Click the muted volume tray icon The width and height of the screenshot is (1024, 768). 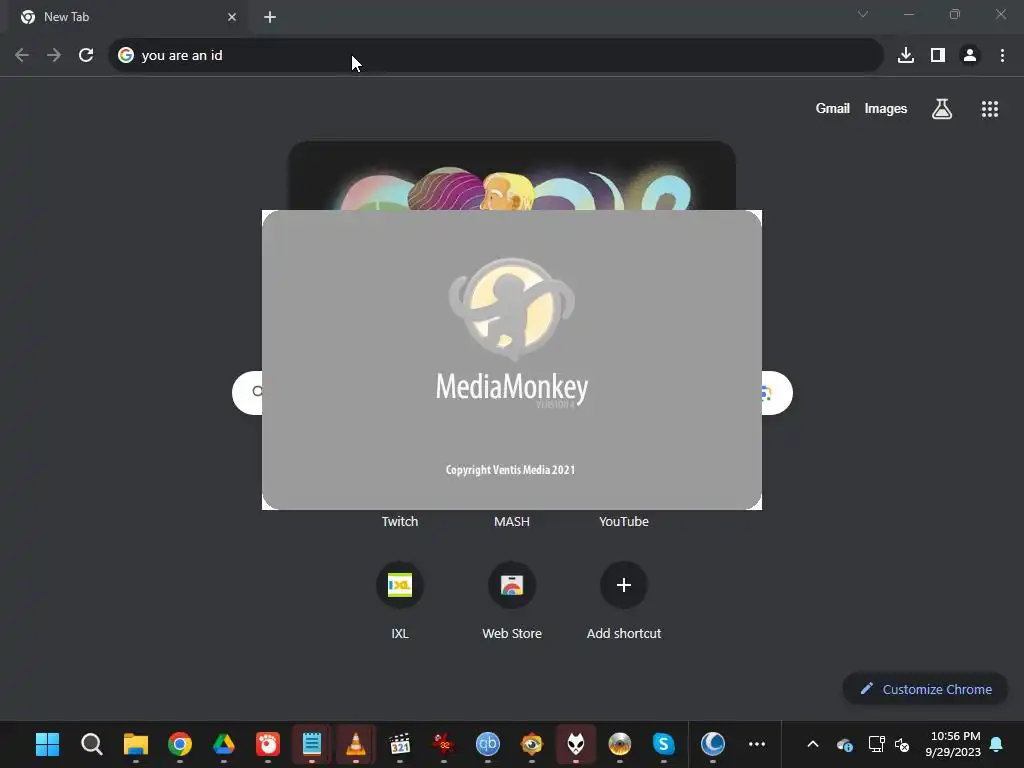(902, 744)
